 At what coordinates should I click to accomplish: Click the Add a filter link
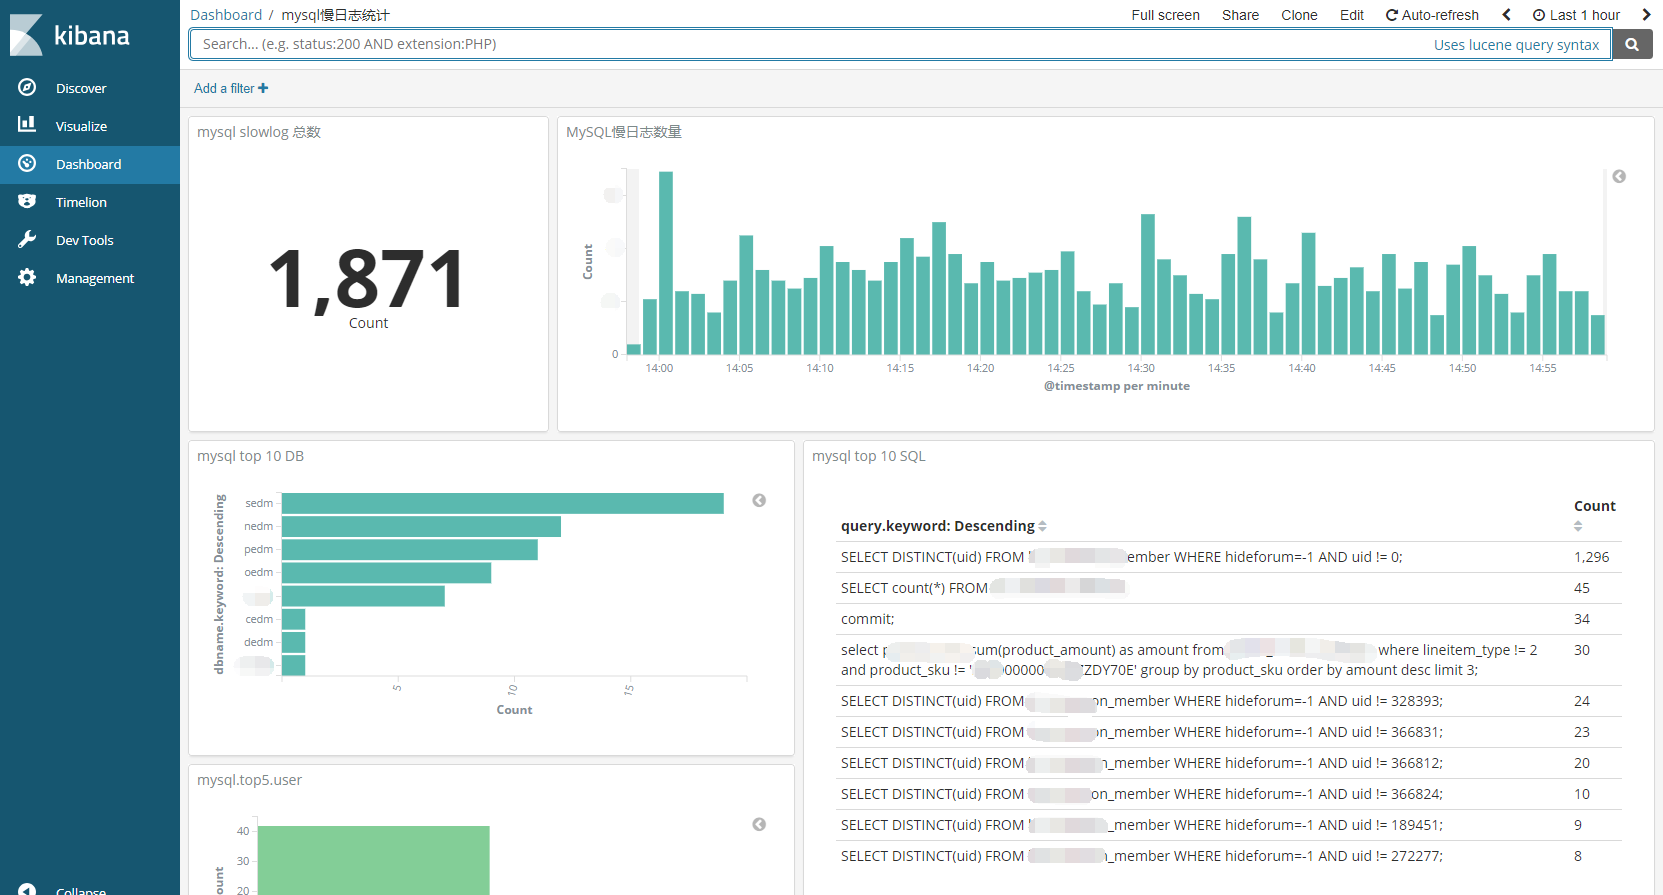tap(231, 88)
